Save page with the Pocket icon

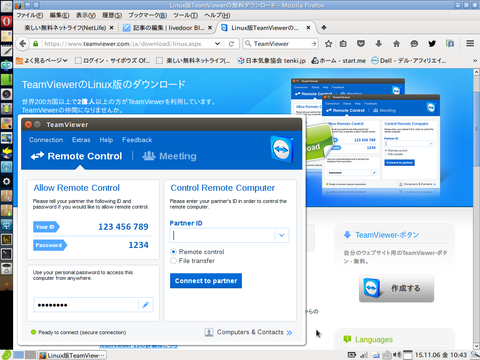point(361,44)
